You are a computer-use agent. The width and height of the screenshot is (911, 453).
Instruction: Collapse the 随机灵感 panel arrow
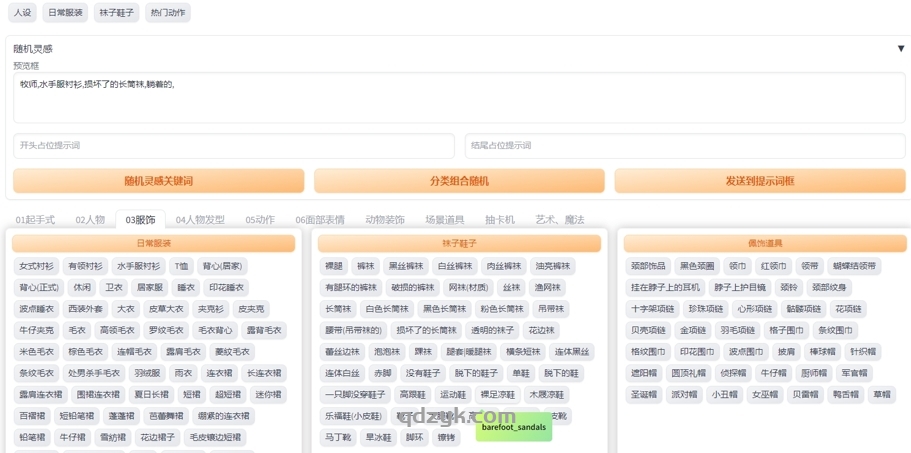tap(900, 48)
